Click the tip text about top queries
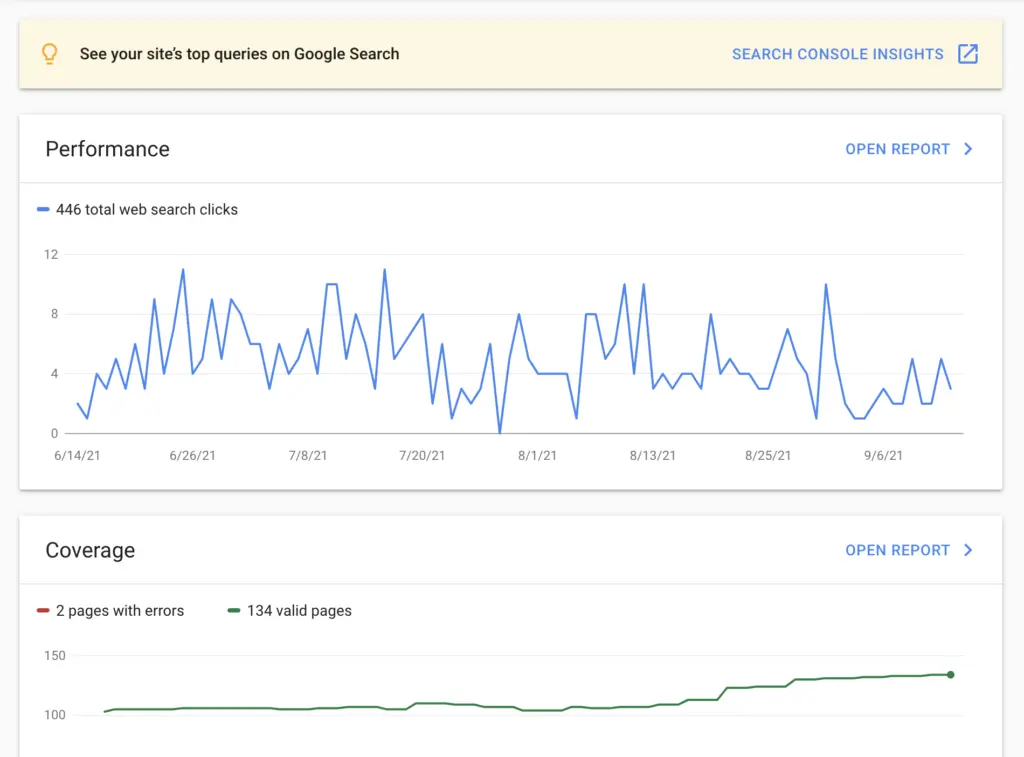 239,54
